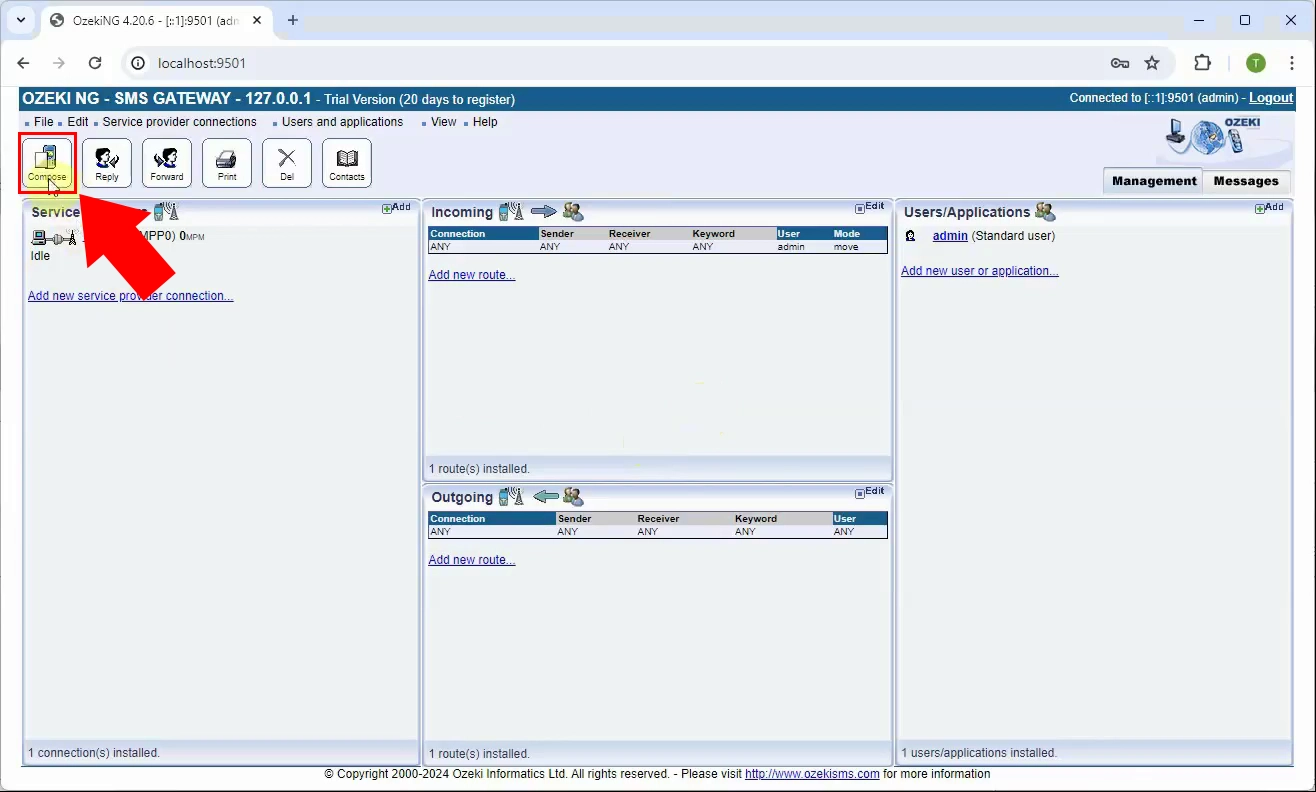This screenshot has height=792, width=1316.
Task: Click Incoming table Mode column header
Action: click(x=860, y=234)
